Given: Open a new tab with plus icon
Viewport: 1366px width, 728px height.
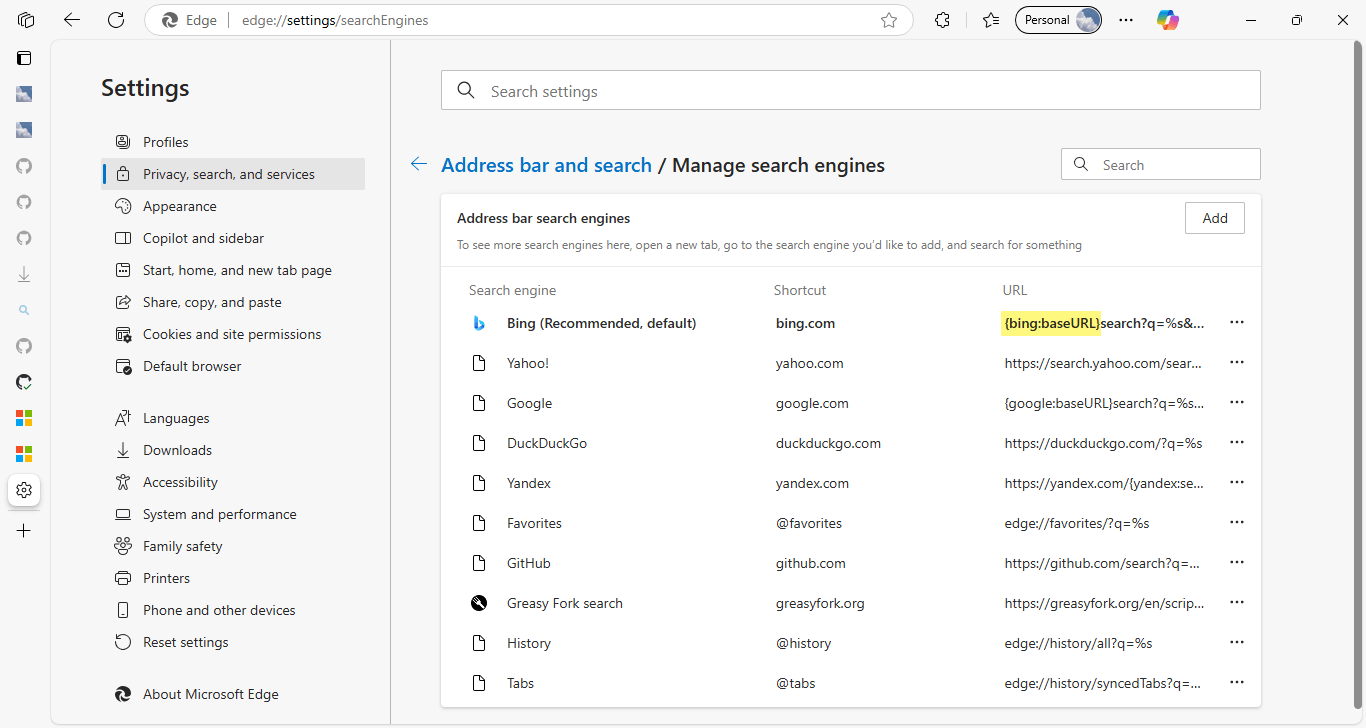Looking at the screenshot, I should (x=24, y=530).
